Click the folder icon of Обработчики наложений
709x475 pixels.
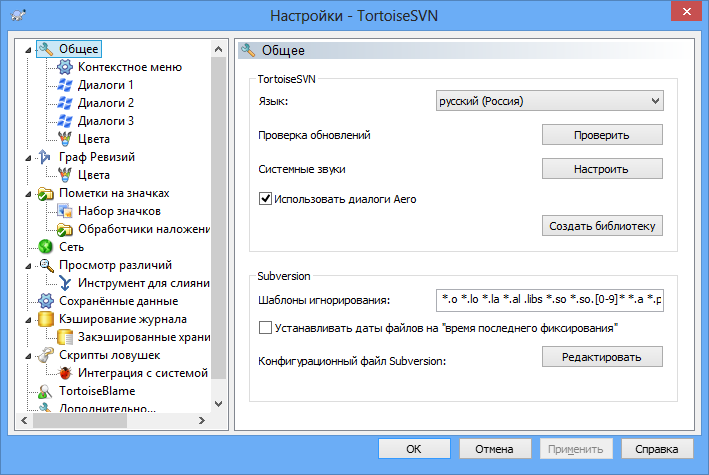coord(65,229)
